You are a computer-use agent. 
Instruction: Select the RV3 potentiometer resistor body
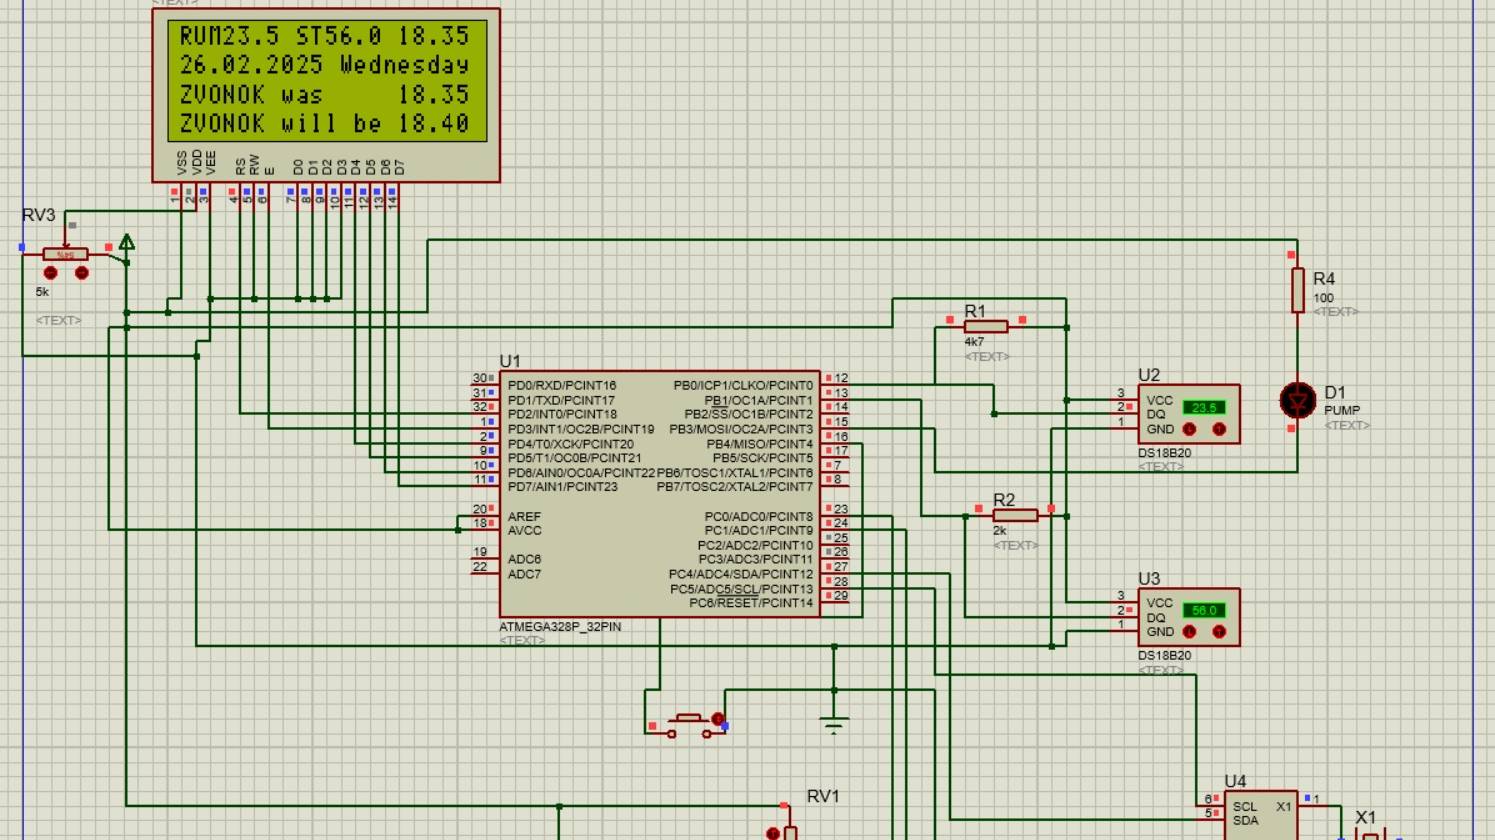pyautogui.click(x=65, y=255)
